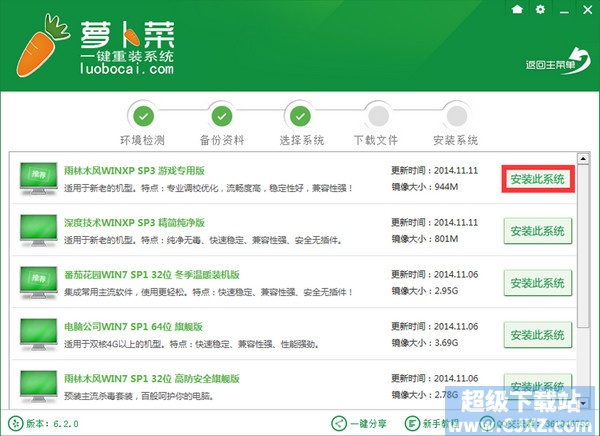Click the 环境检测 step checkmark circle
Screen dimensions: 600x436
point(143,116)
